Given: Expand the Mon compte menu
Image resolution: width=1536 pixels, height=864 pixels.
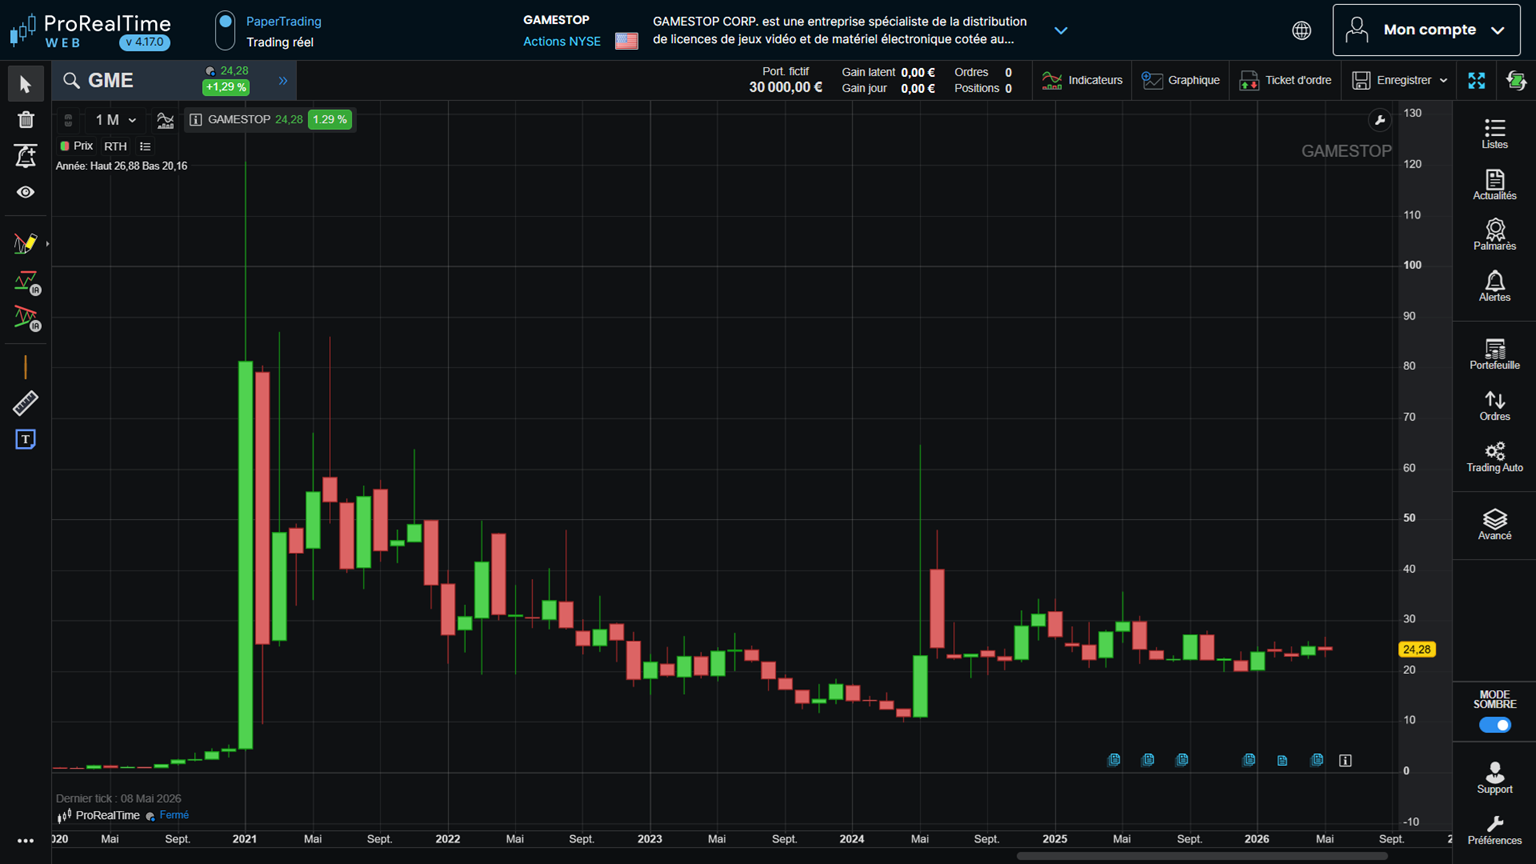Looking at the screenshot, I should 1426,30.
